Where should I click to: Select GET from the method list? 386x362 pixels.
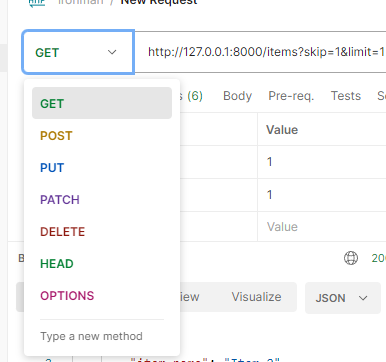[x=102, y=103]
